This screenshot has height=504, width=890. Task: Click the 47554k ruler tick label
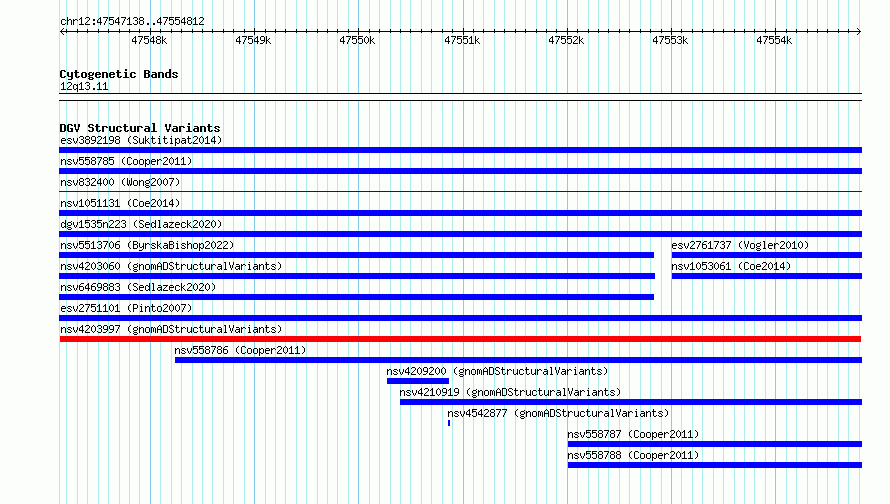pos(774,40)
